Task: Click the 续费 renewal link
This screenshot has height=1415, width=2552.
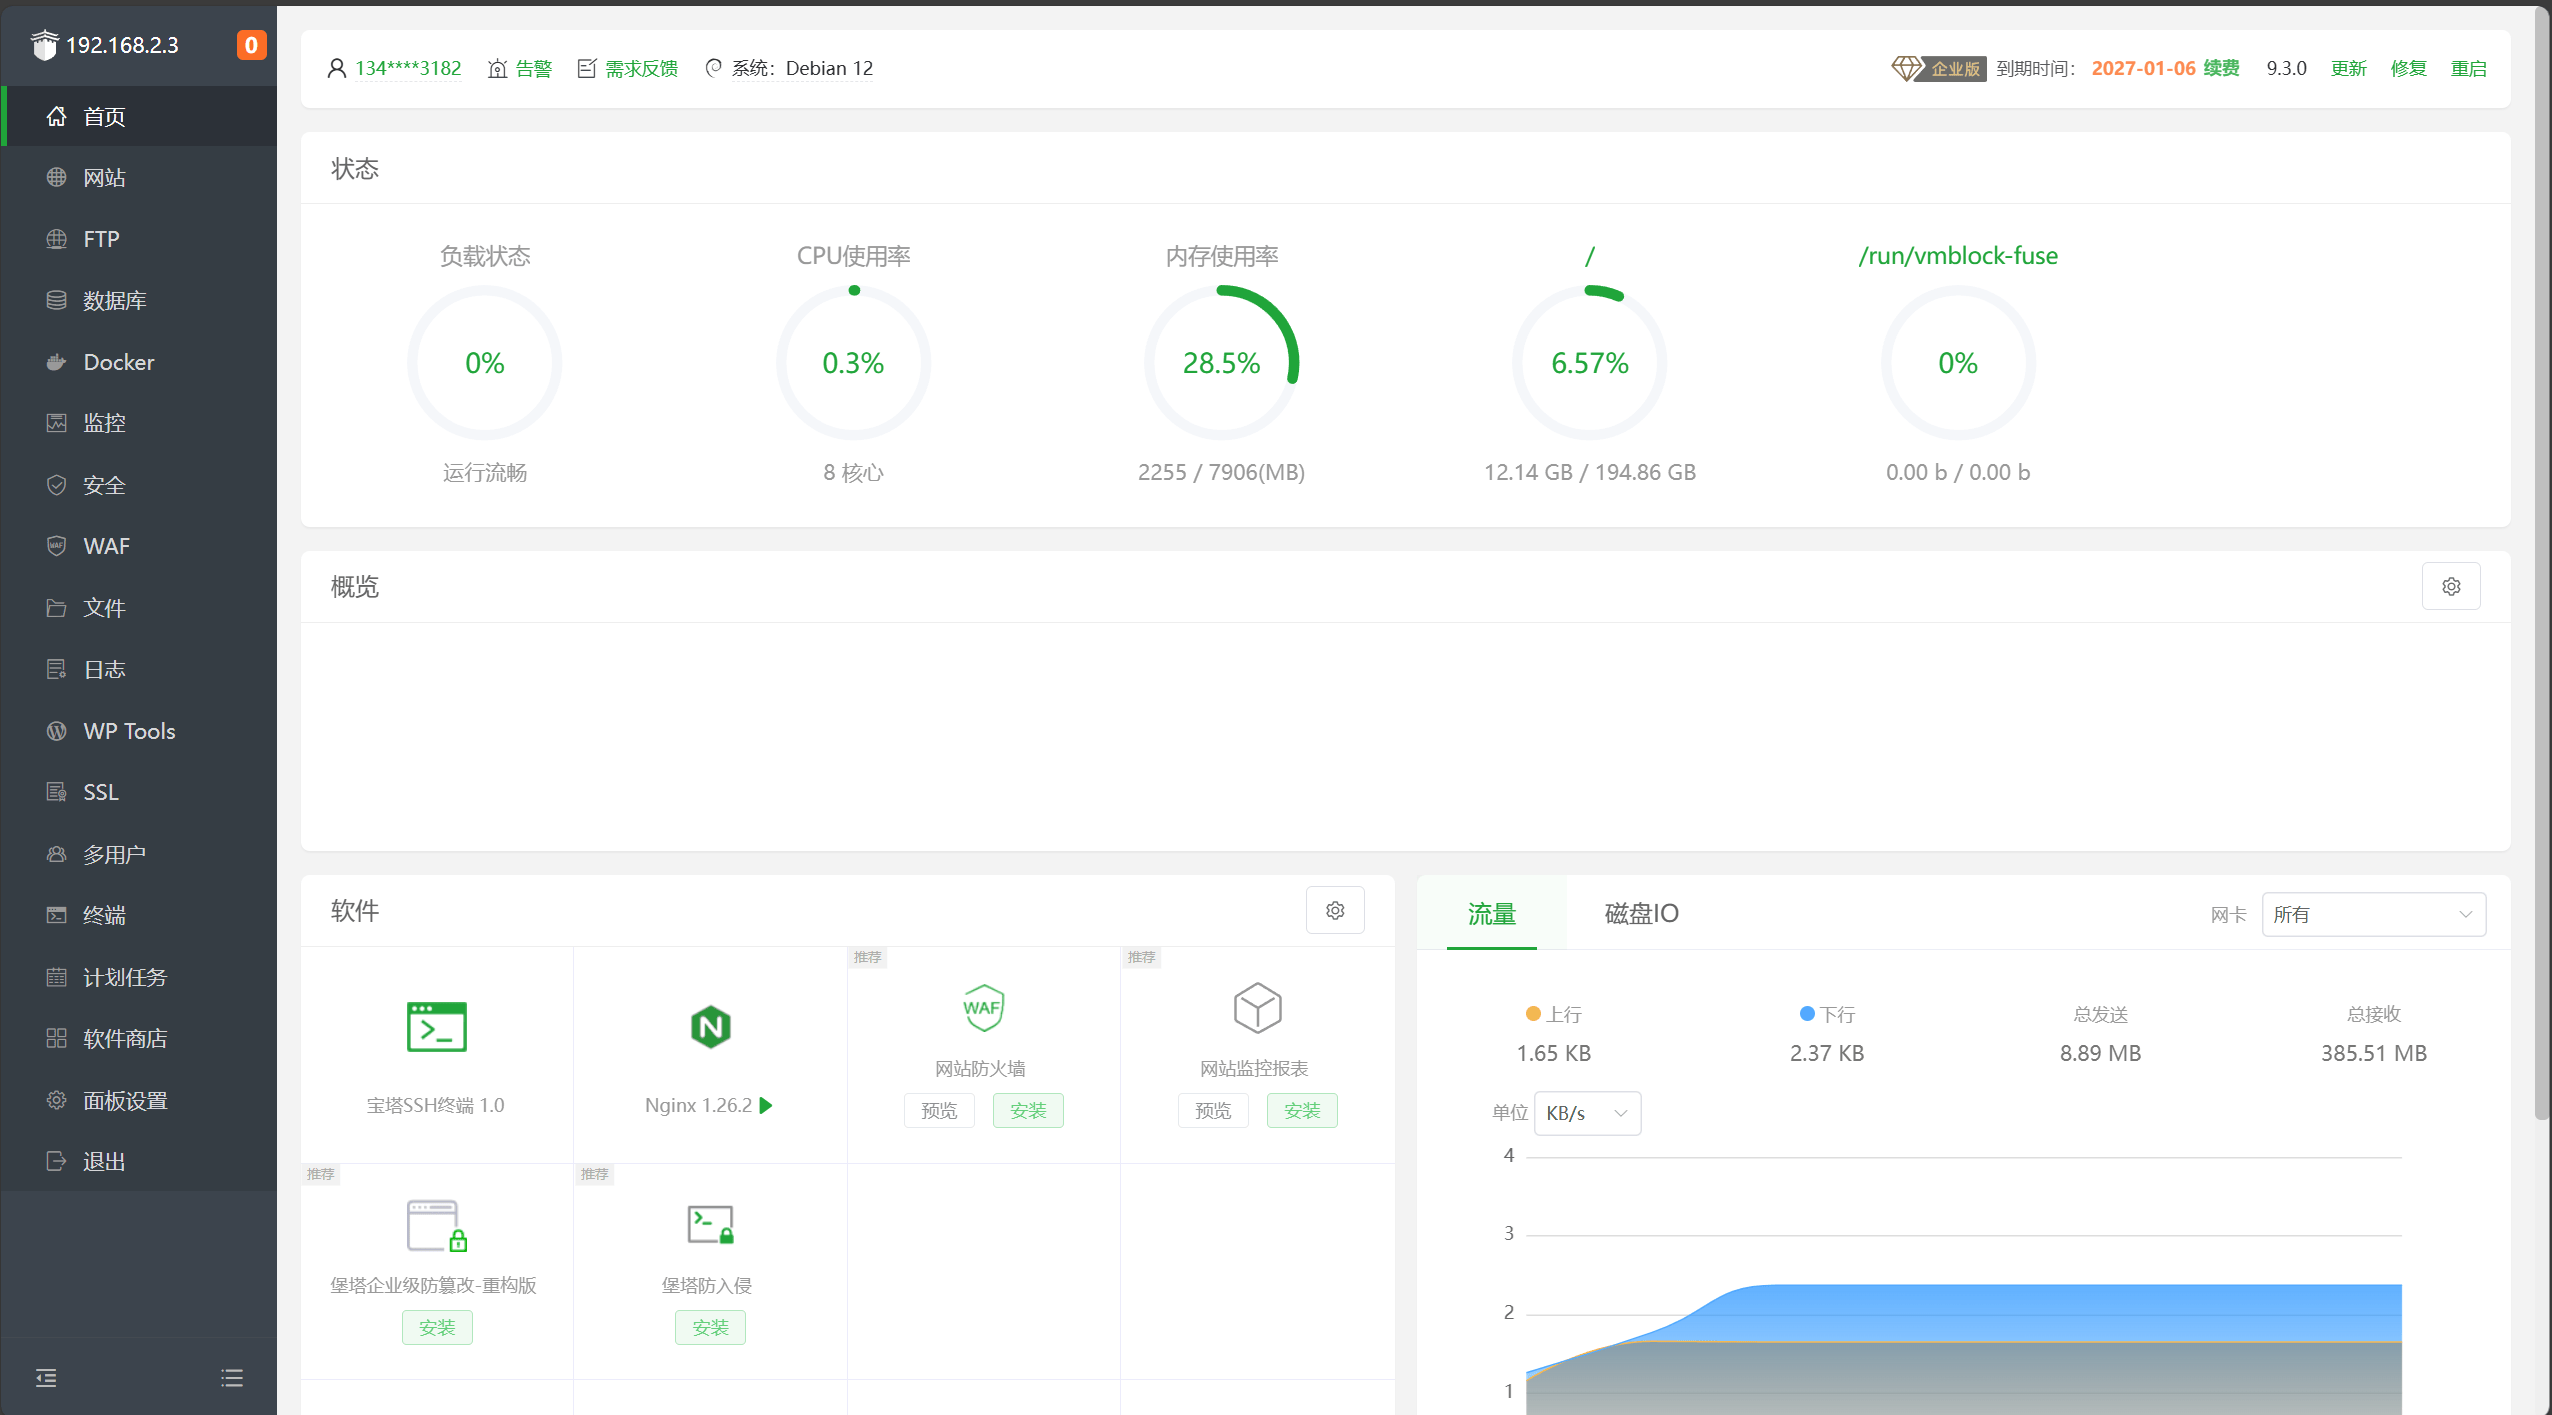Action: coord(2221,68)
